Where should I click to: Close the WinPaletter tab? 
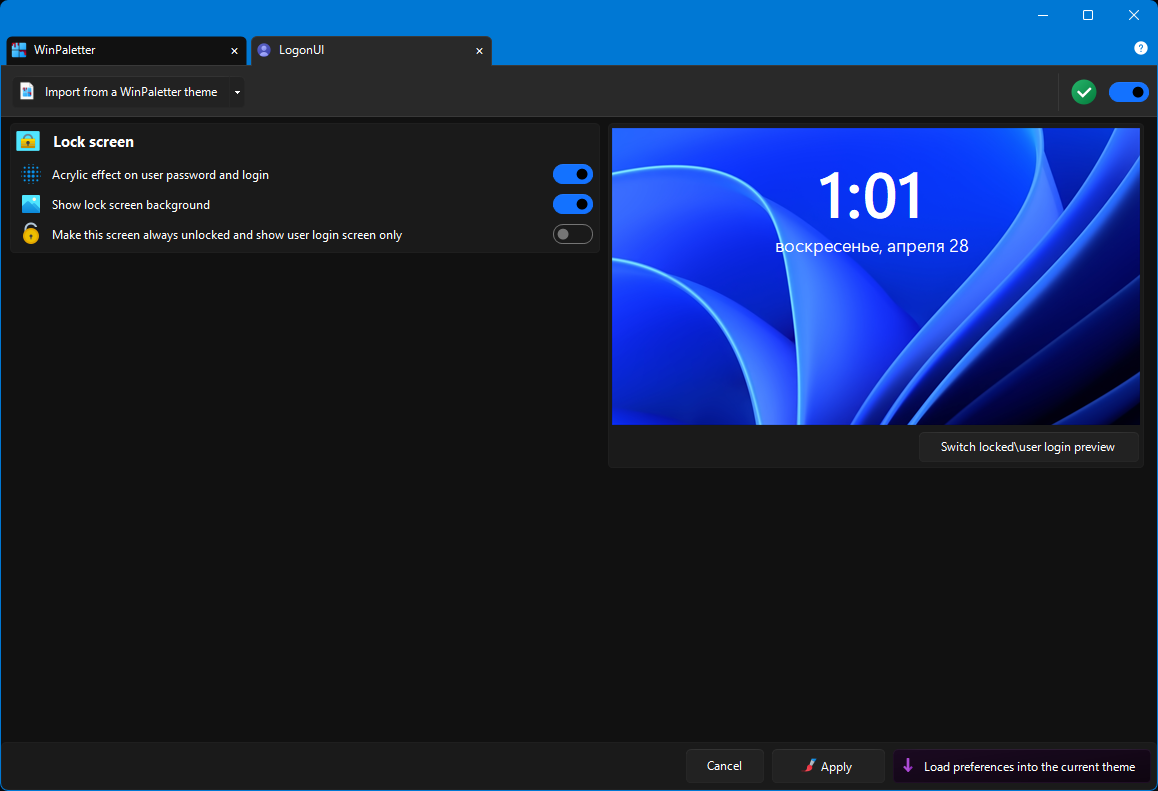[234, 51]
